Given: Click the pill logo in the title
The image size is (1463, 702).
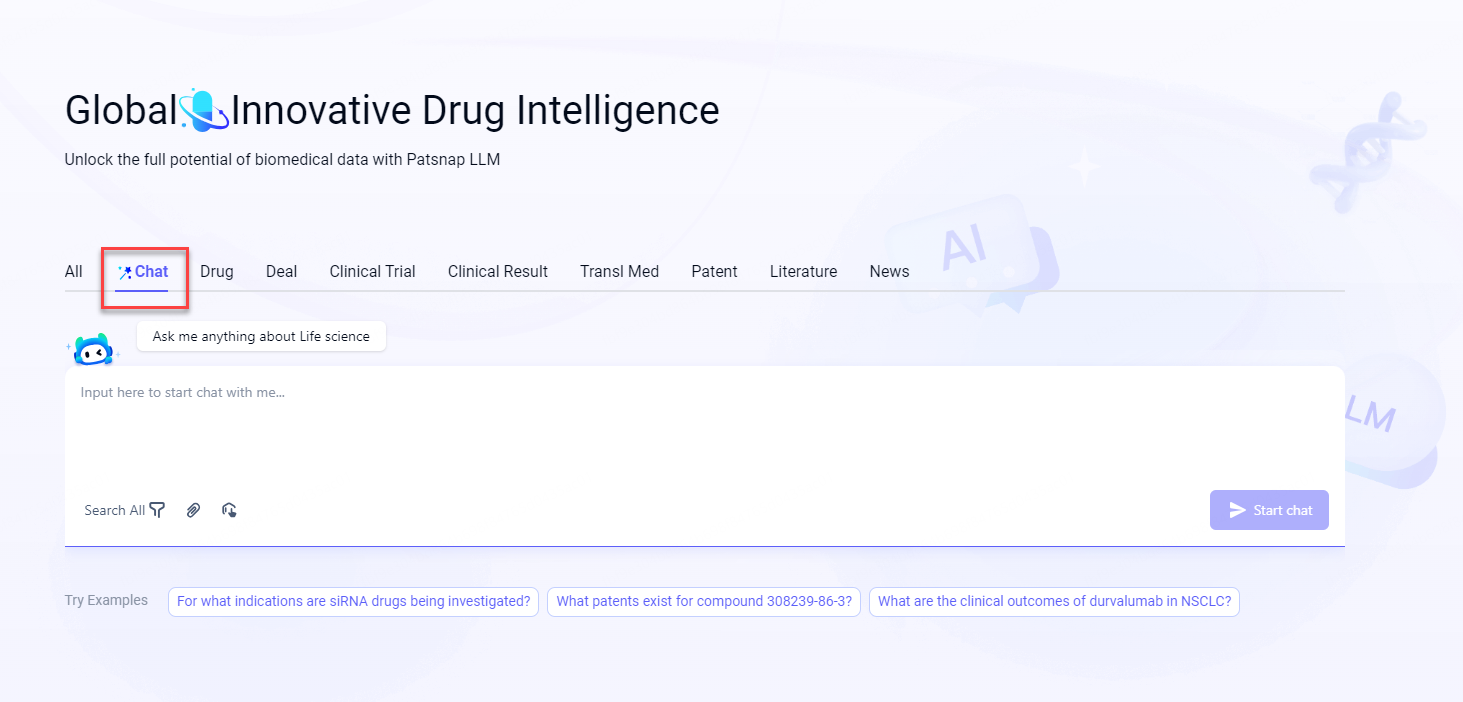Looking at the screenshot, I should [204, 111].
